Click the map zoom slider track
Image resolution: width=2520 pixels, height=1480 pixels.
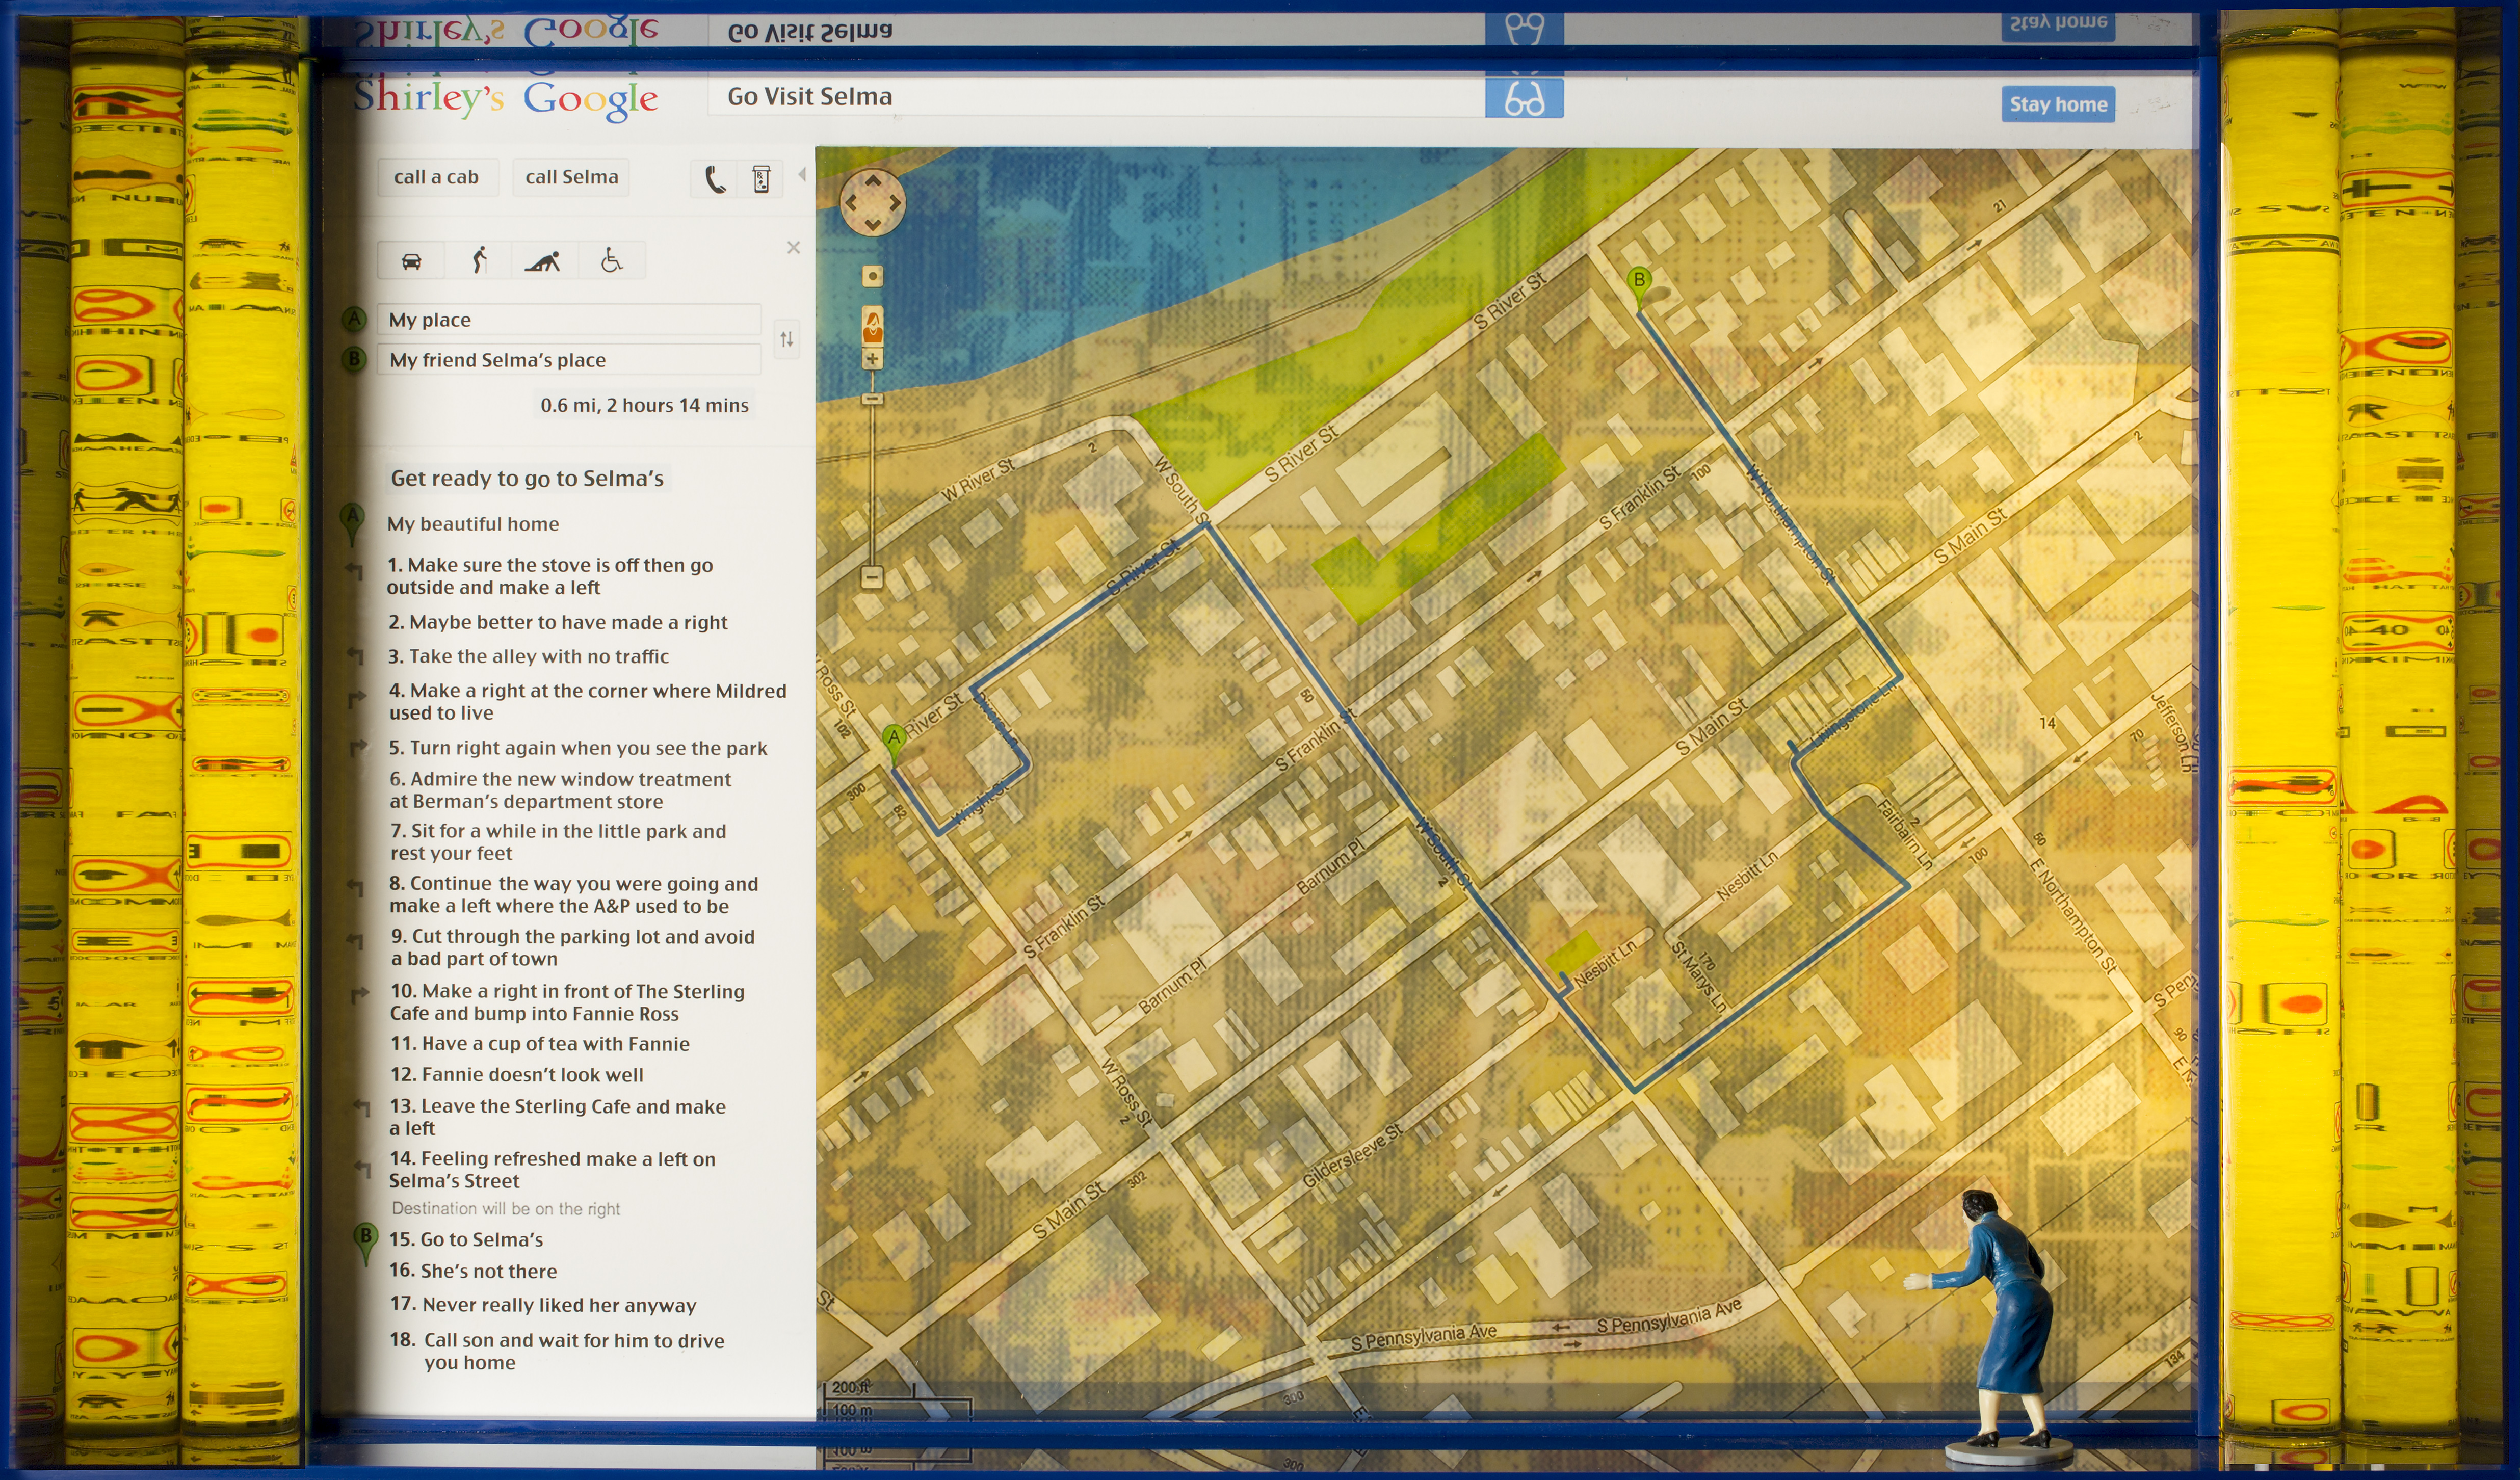872,480
